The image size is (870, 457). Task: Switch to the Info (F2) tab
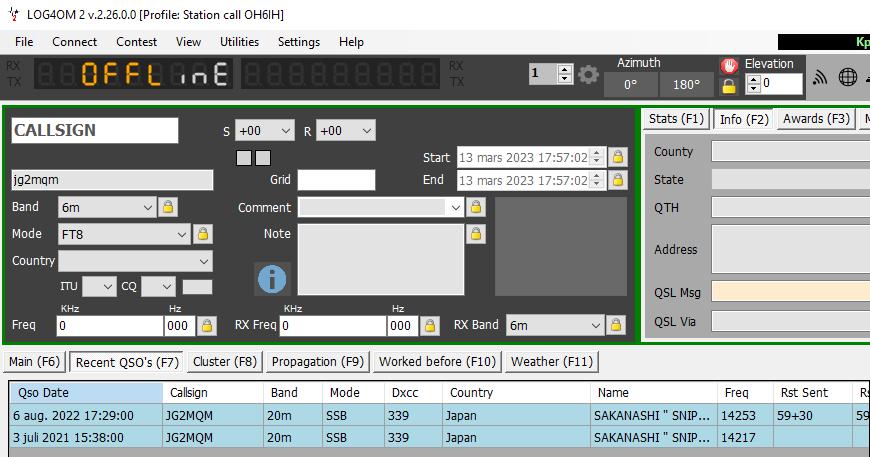tap(743, 119)
